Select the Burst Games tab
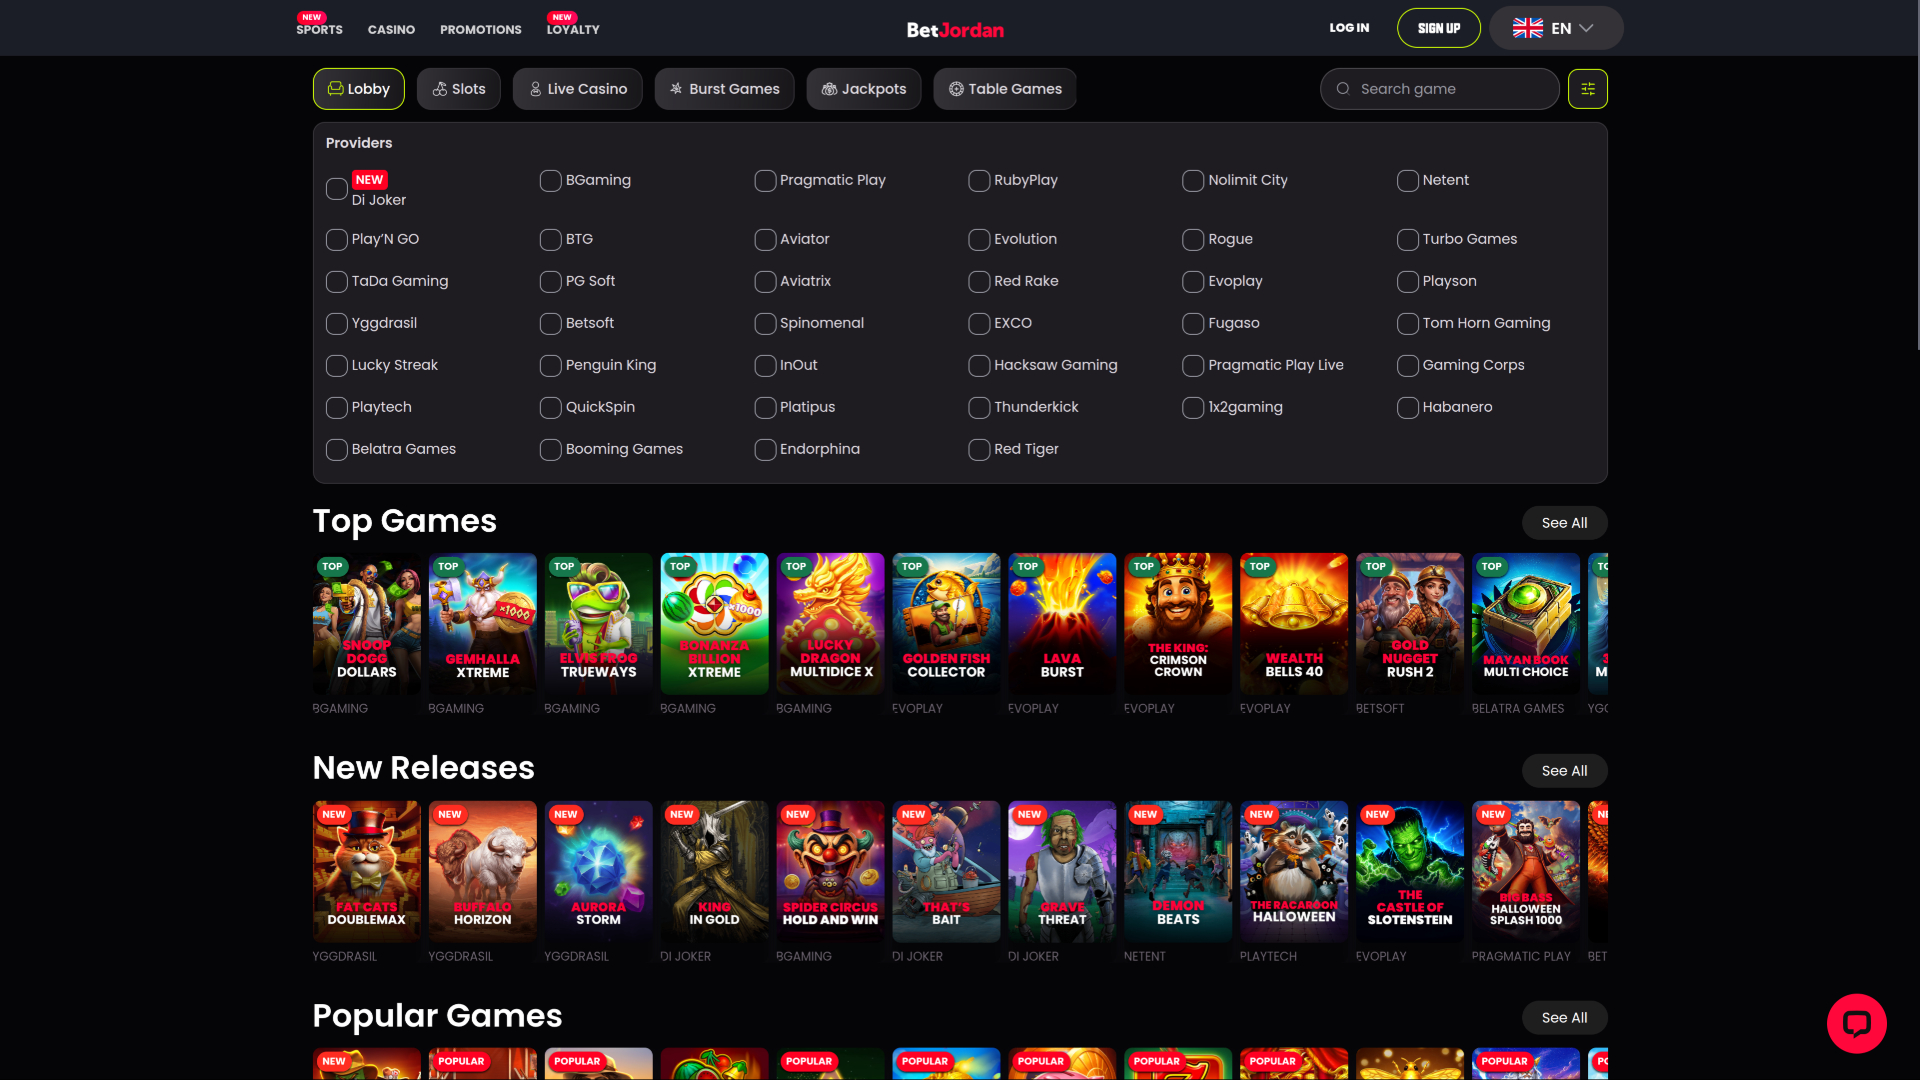The width and height of the screenshot is (1920, 1080). click(725, 89)
